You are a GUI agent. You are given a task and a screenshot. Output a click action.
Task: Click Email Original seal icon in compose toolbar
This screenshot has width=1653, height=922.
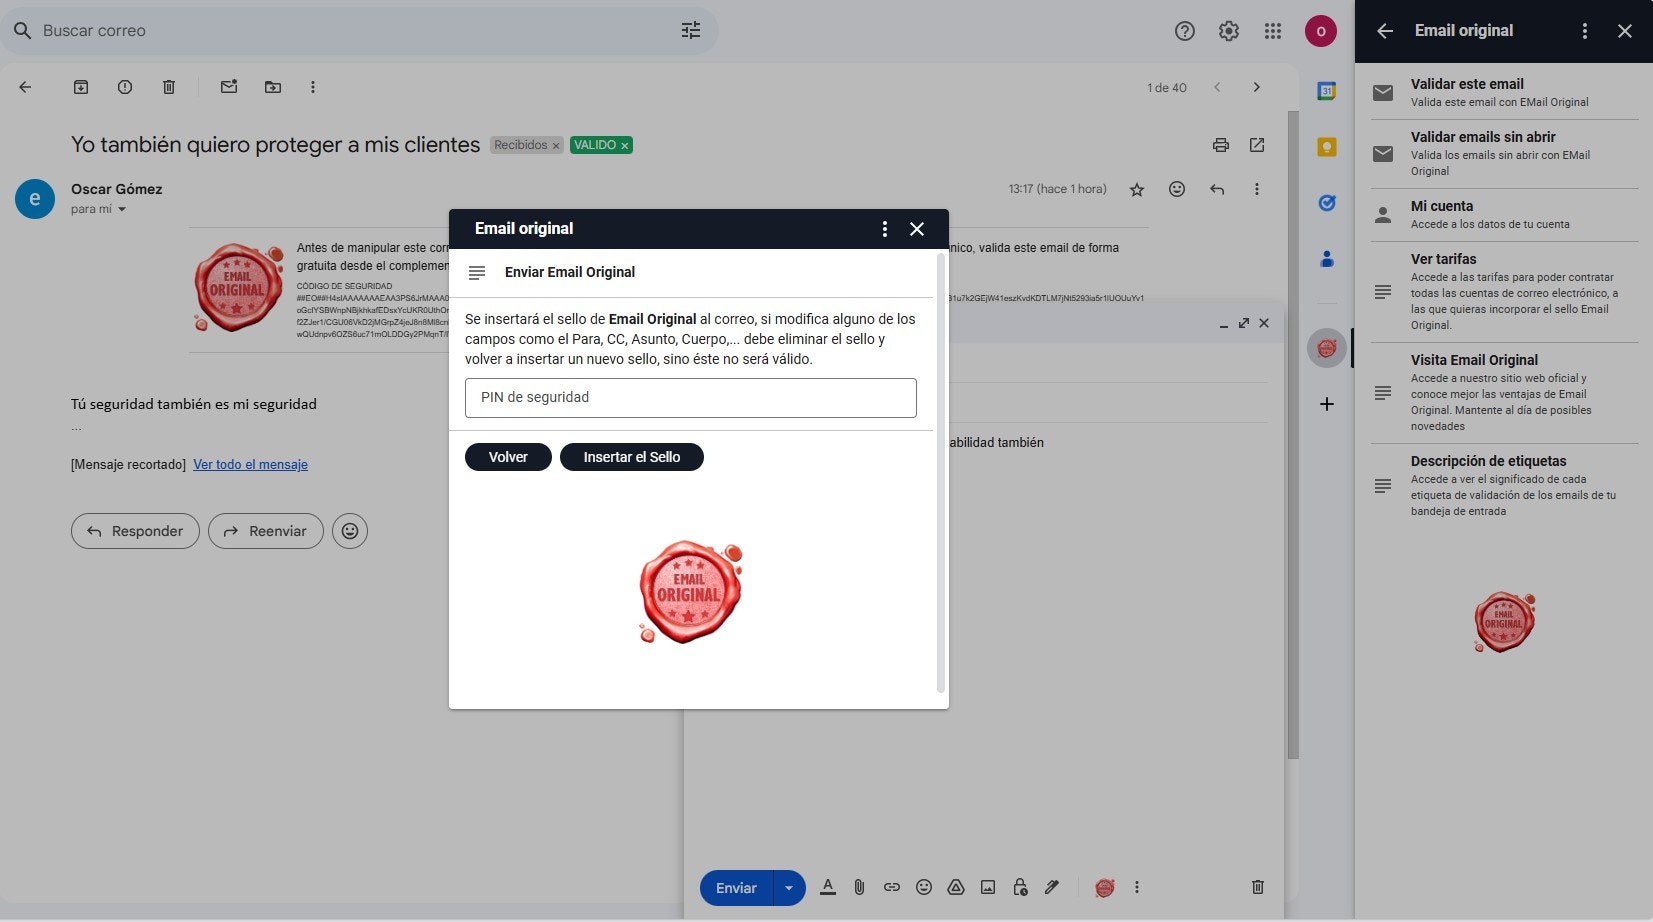[x=1105, y=887]
